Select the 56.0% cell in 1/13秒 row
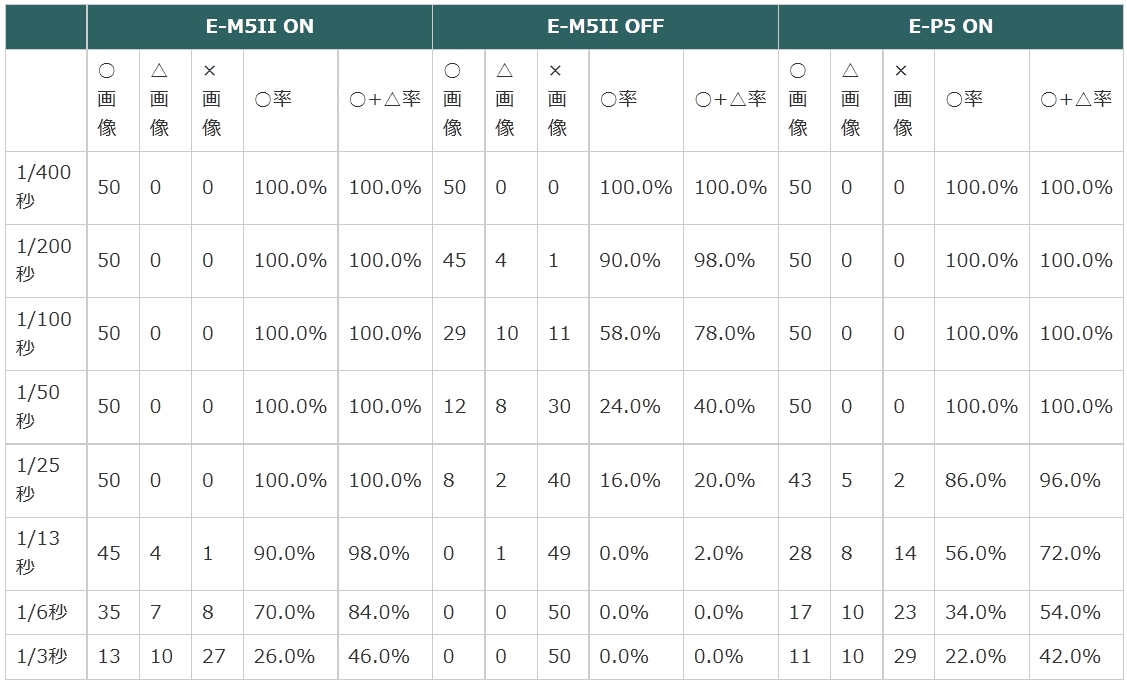 point(975,553)
